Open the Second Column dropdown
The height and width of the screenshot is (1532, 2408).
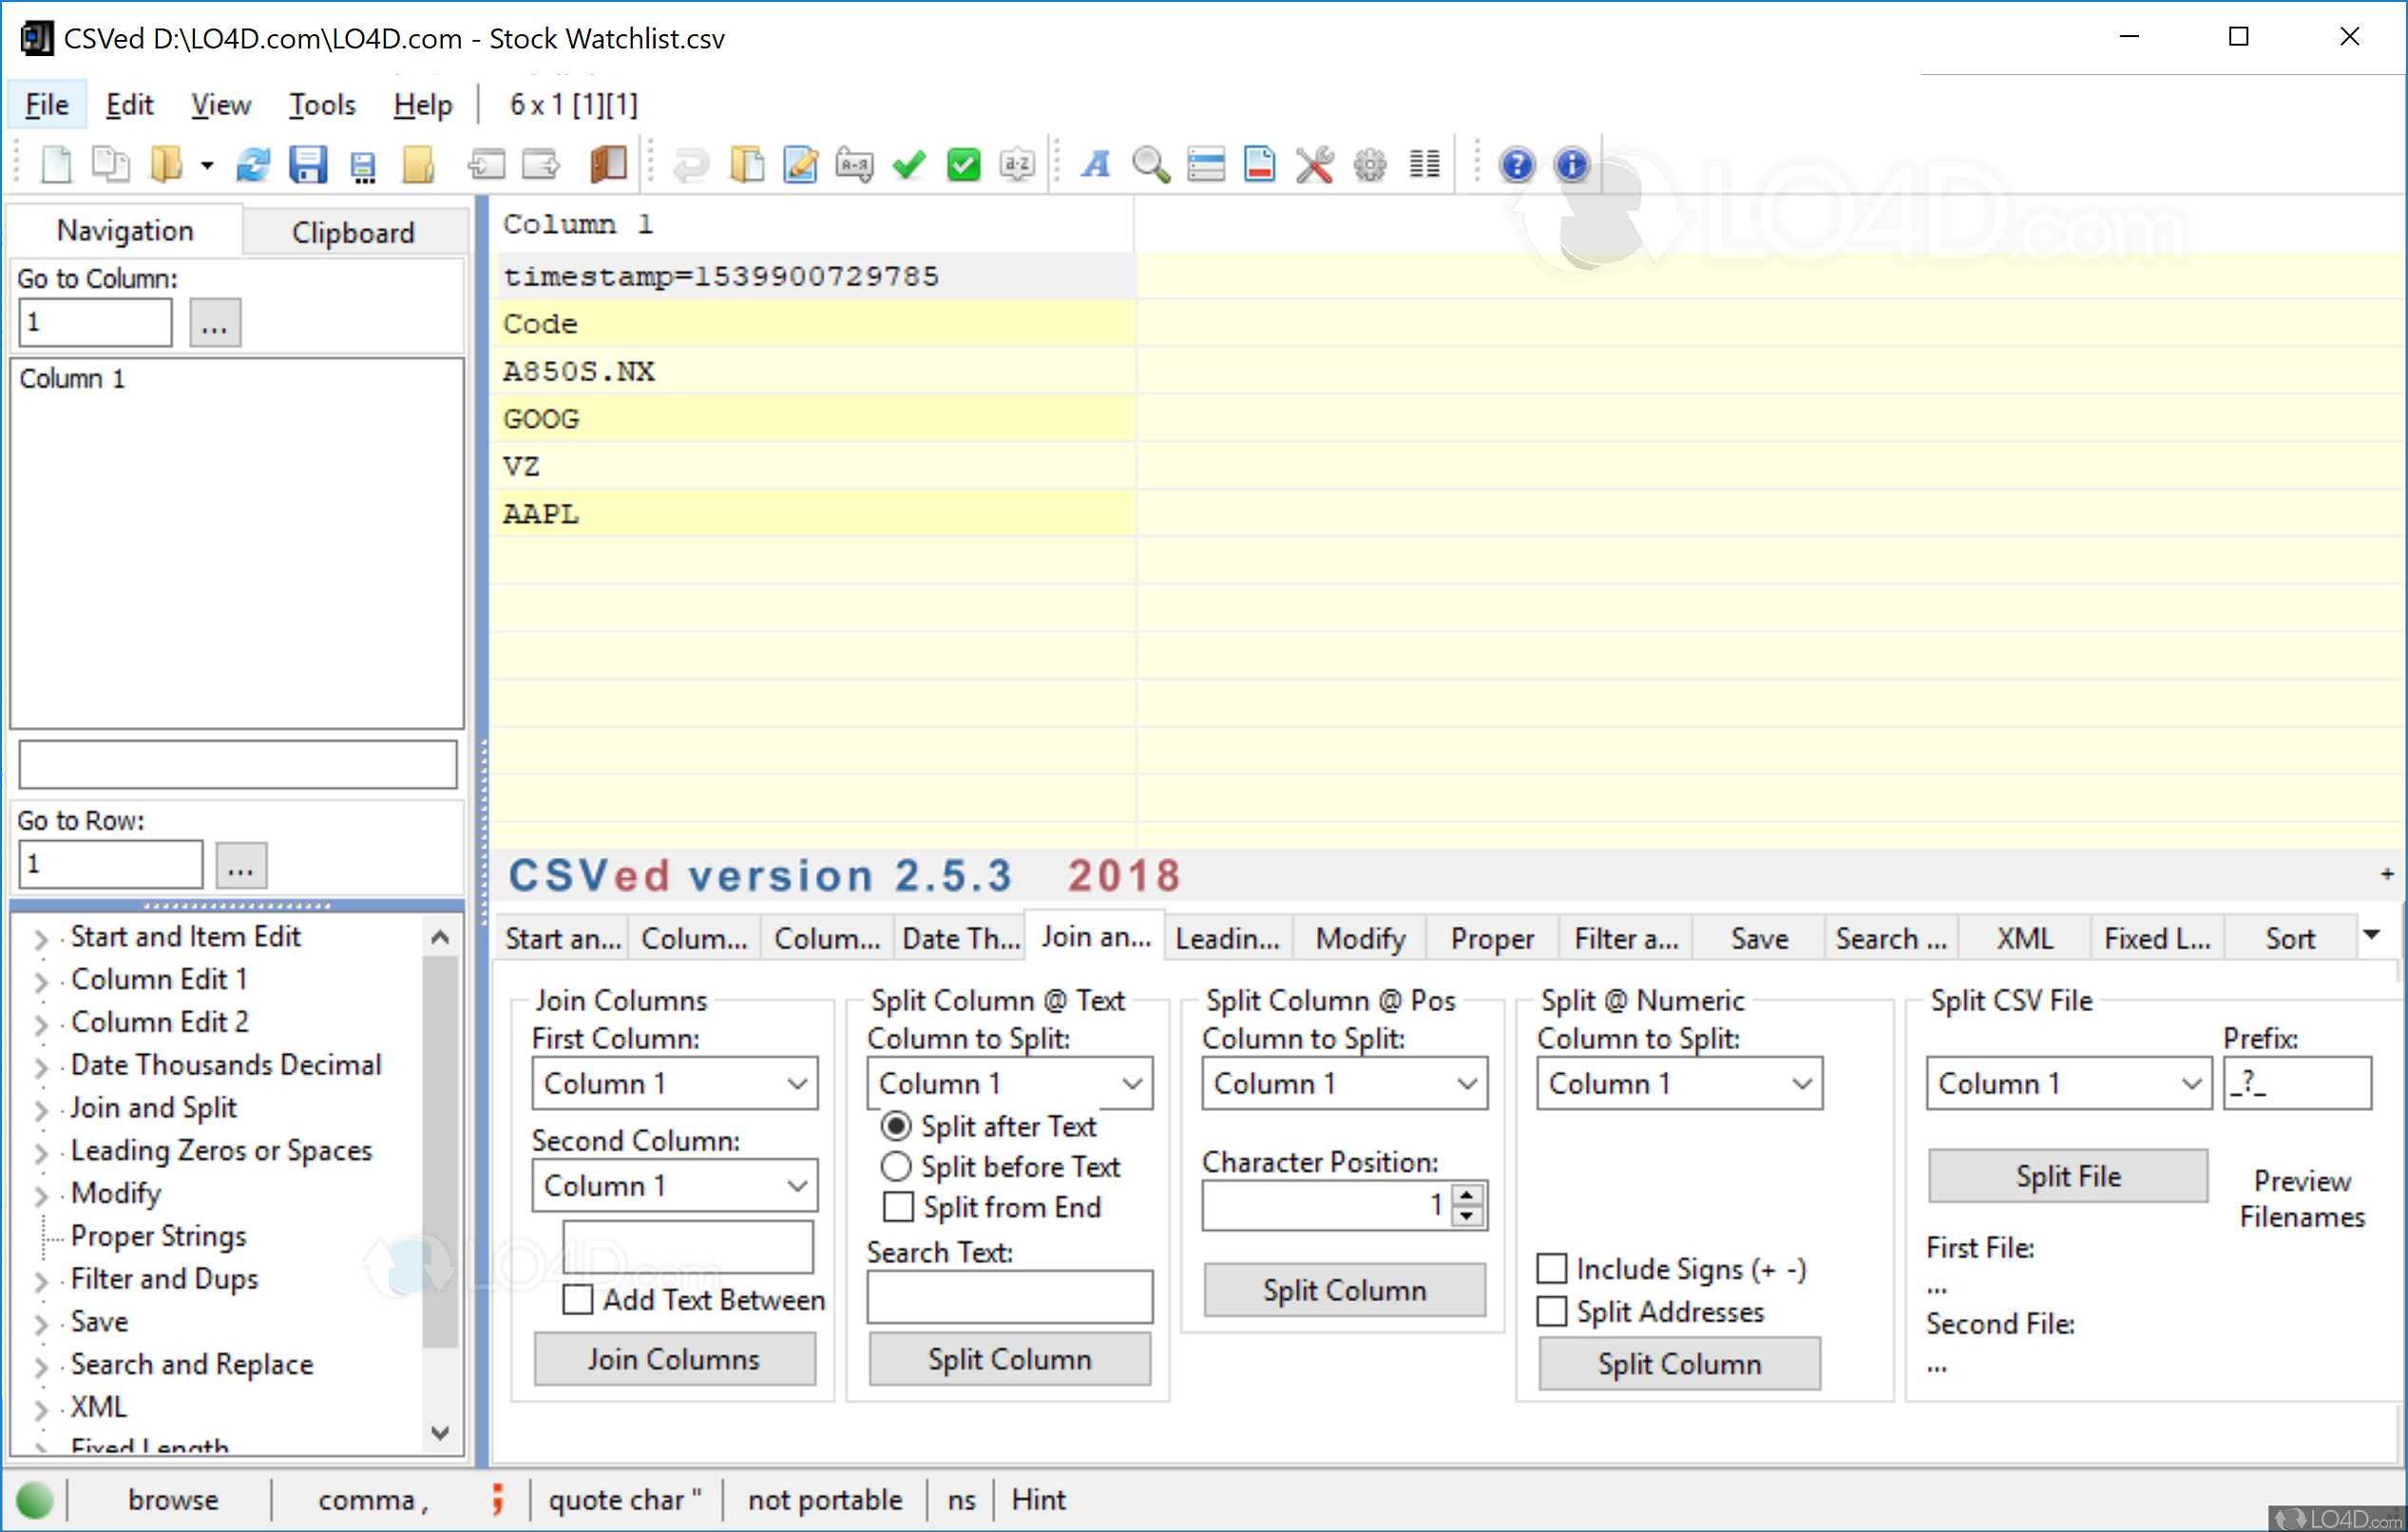[674, 1185]
